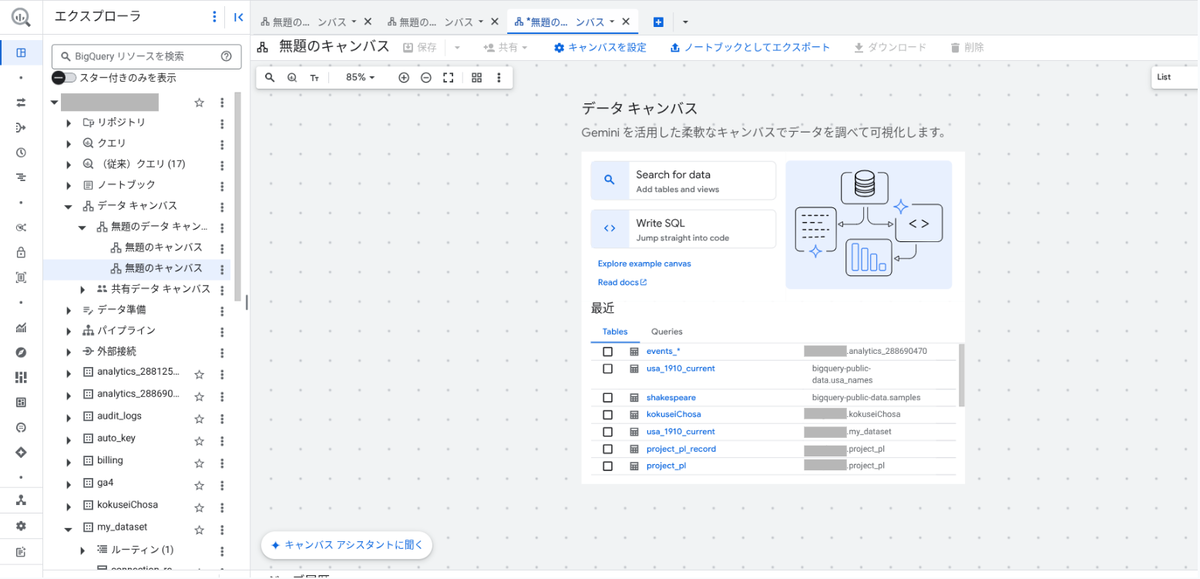Click キャンバス アシスタントに聞く button
The height and width of the screenshot is (579, 1200).
(x=347, y=545)
